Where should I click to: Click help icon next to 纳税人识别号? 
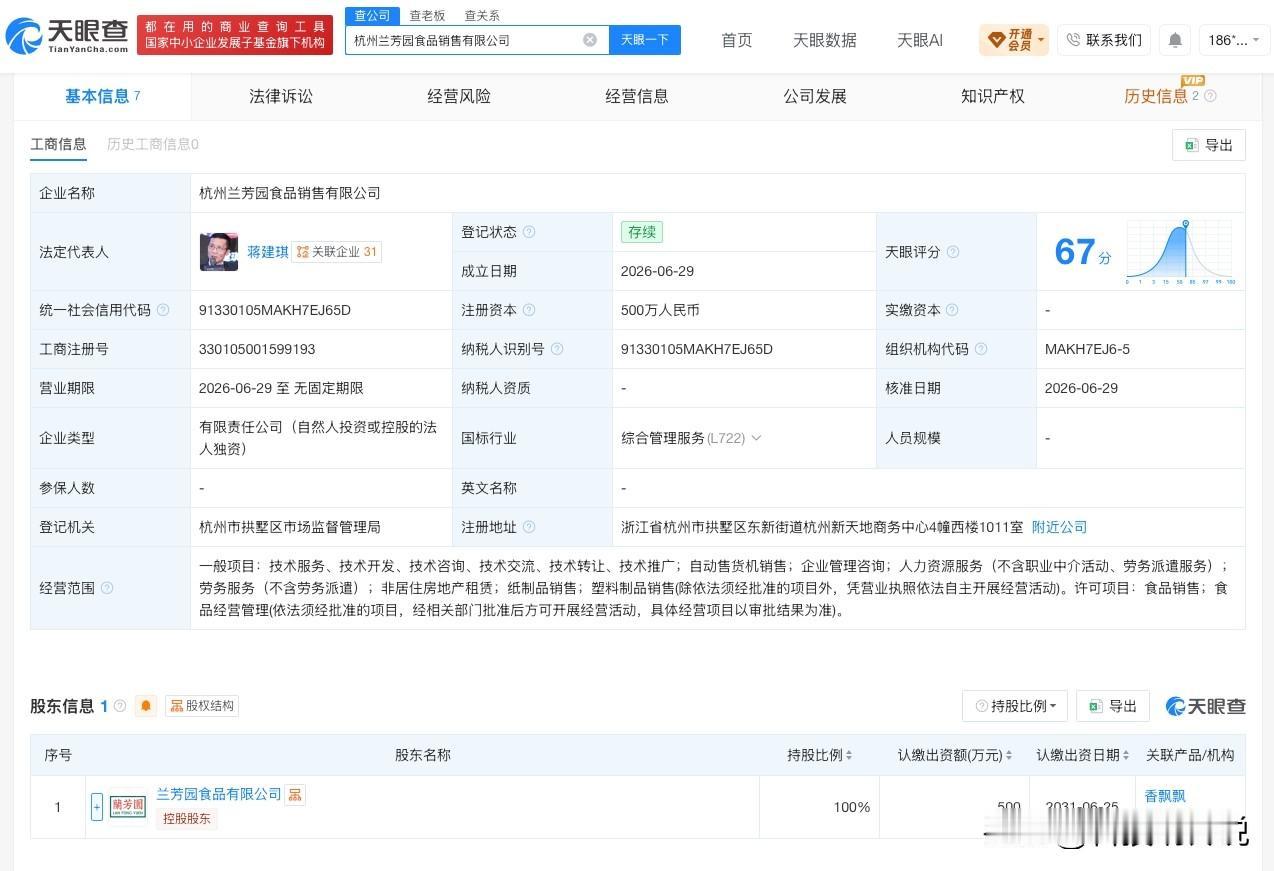pyautogui.click(x=557, y=349)
